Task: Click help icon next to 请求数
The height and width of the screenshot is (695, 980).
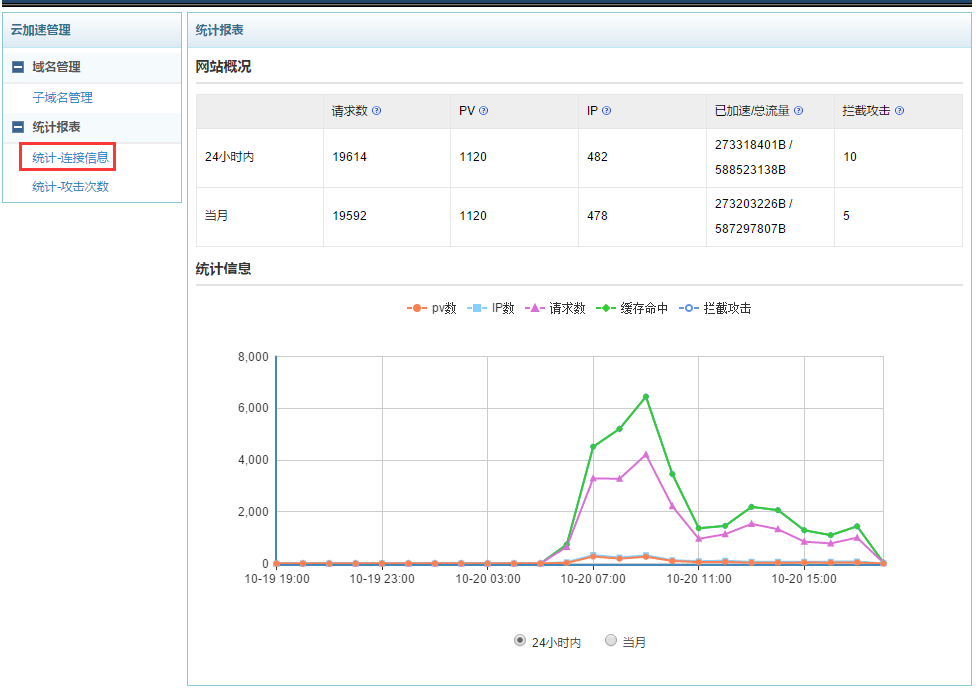Action: click(377, 111)
